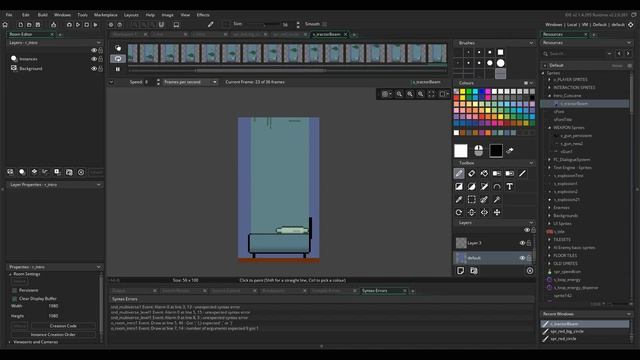
Task: Click the Move/translate arrows tool
Action: (x=497, y=212)
